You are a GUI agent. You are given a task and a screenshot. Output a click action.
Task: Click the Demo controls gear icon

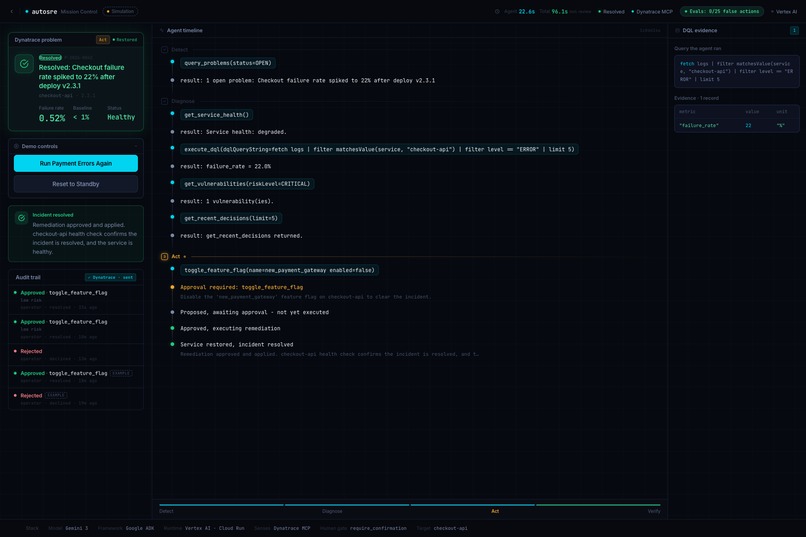coord(16,146)
